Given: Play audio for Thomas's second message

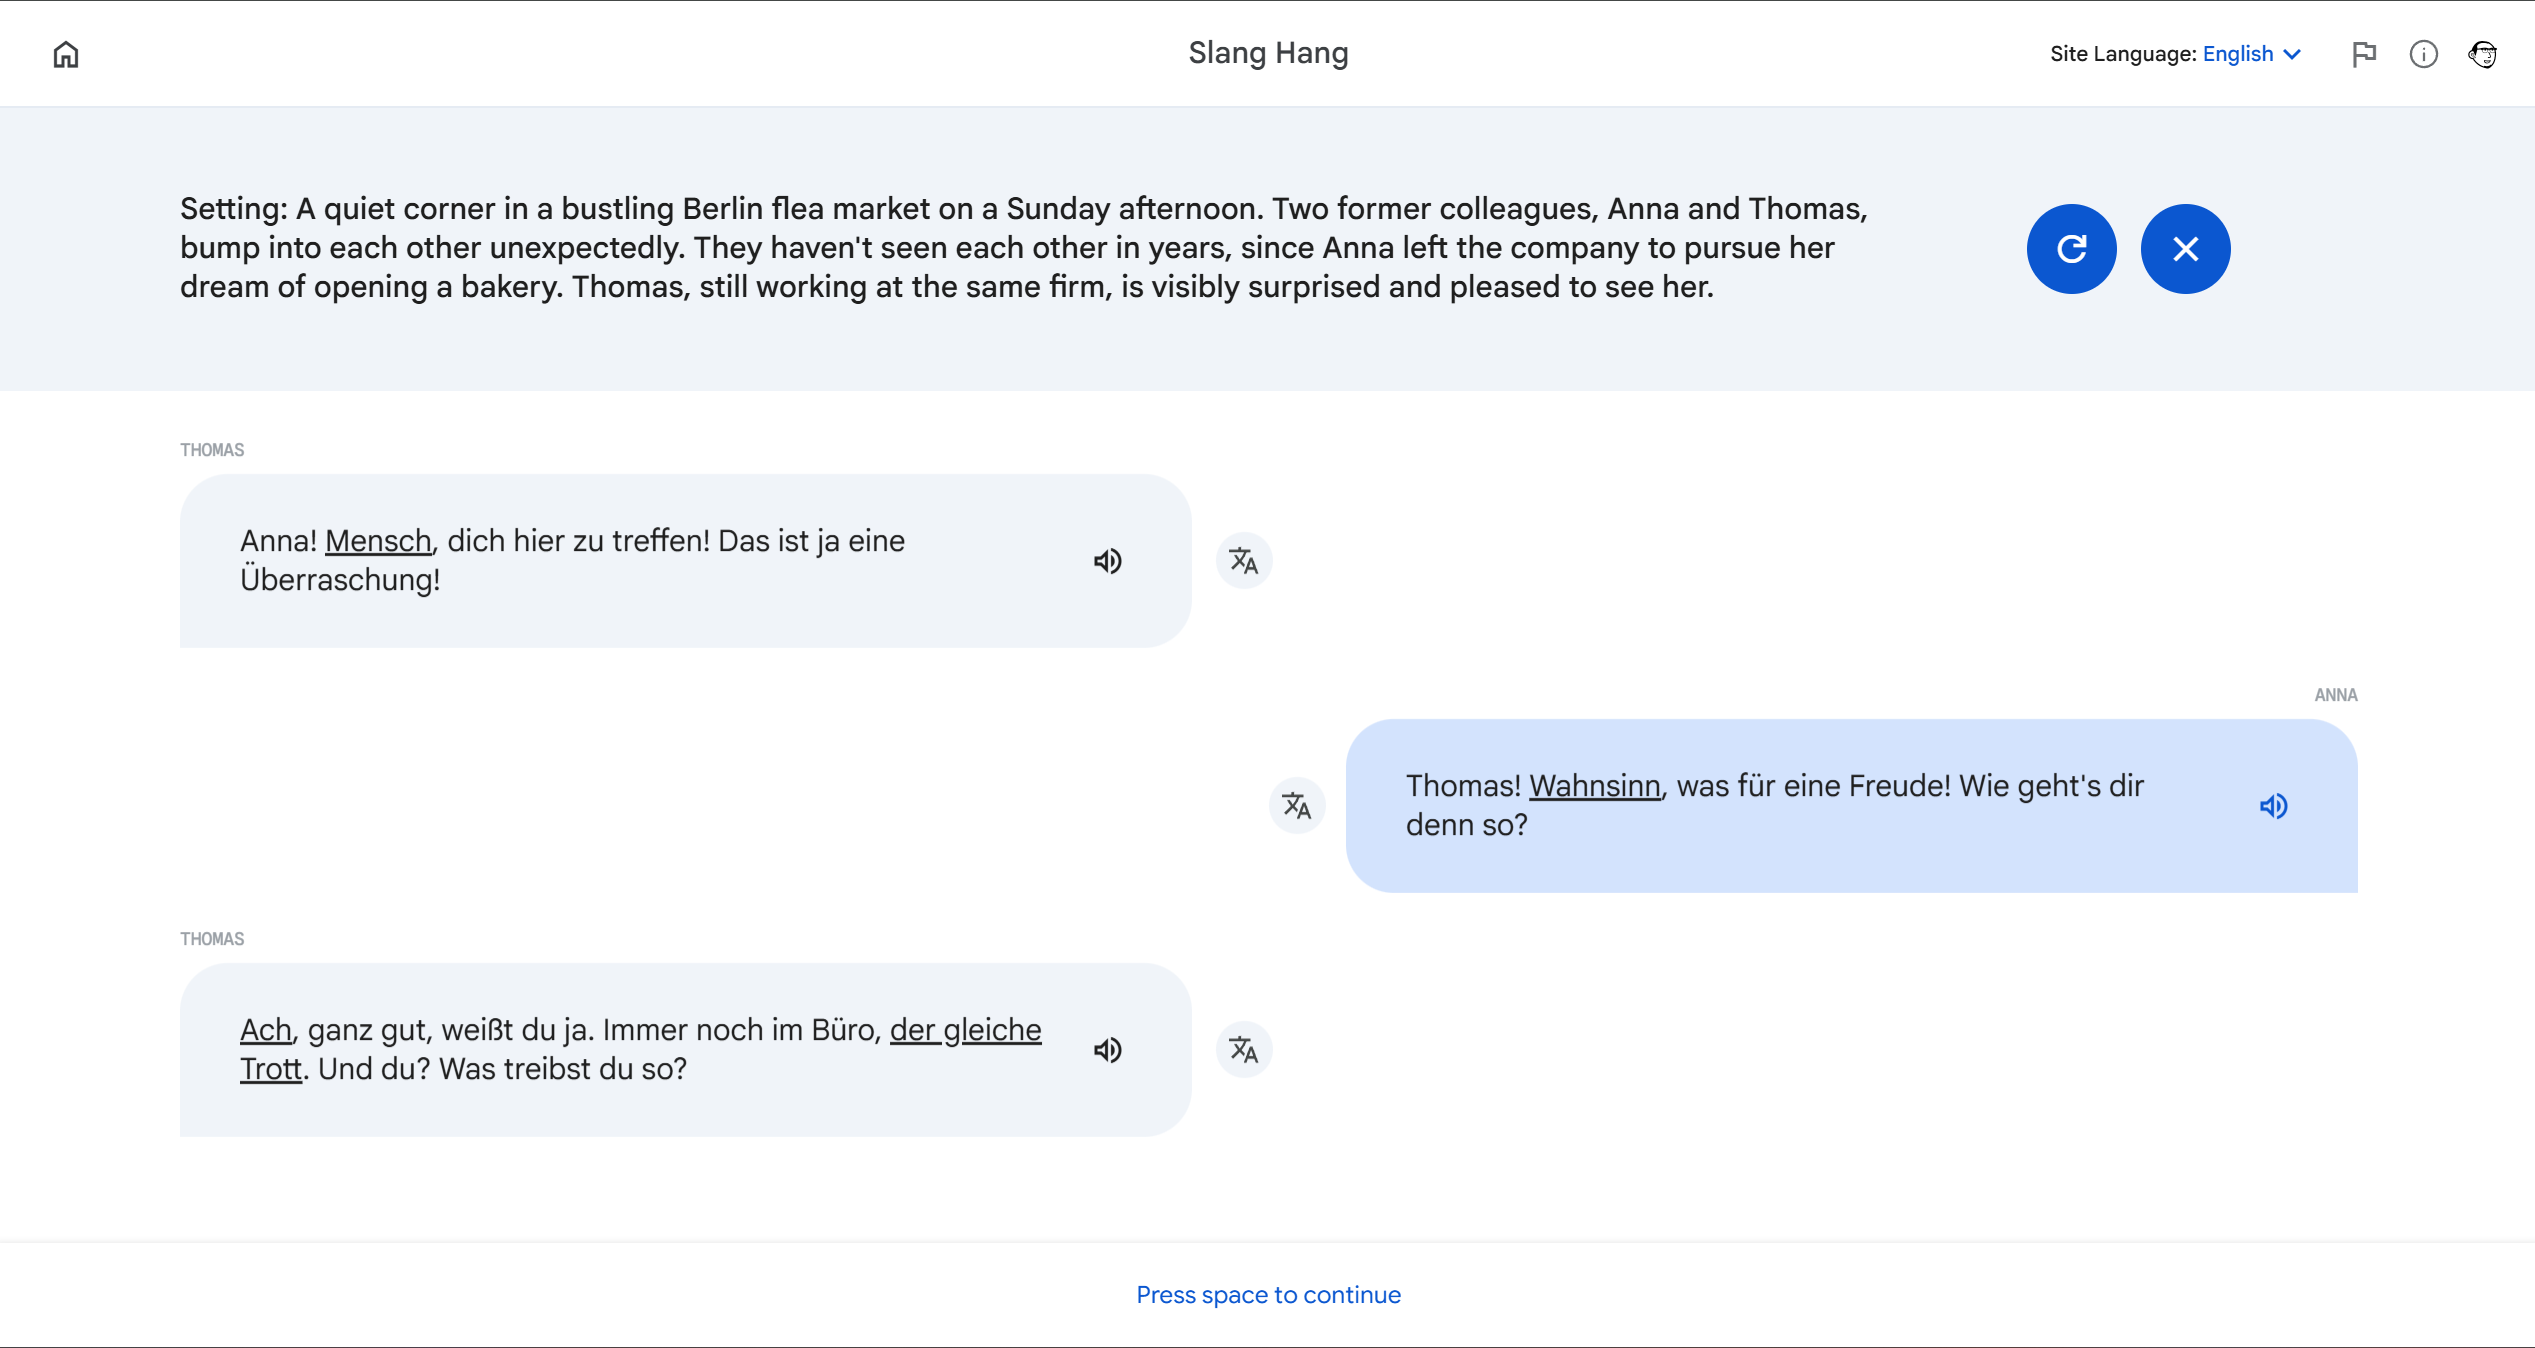Looking at the screenshot, I should coord(1107,1050).
